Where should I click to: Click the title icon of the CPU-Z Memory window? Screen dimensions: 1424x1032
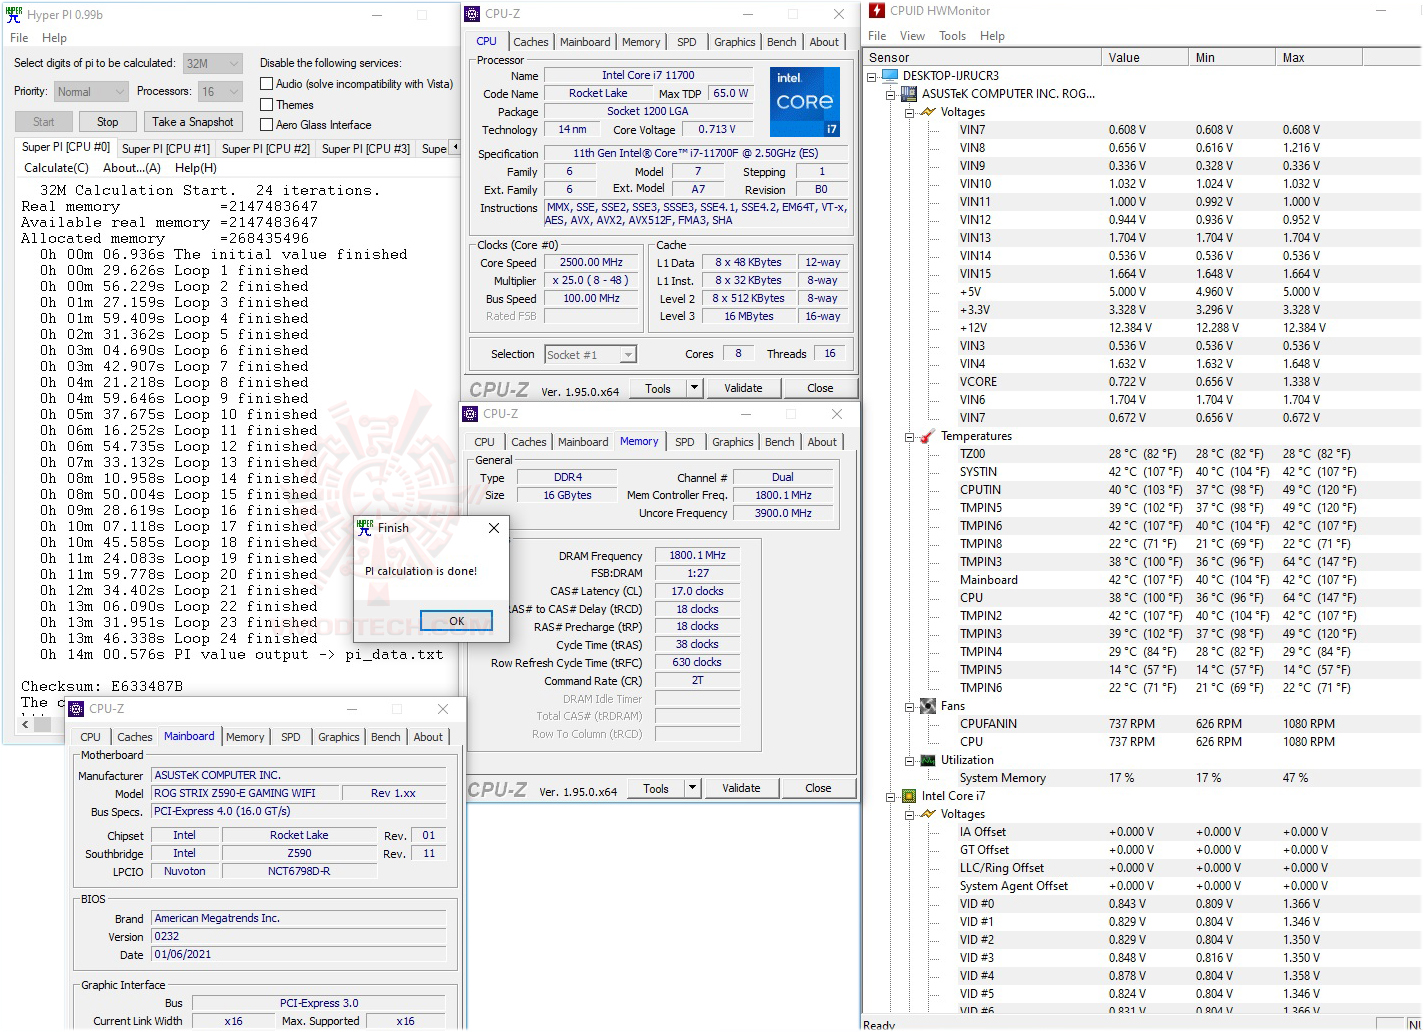[x=471, y=414]
